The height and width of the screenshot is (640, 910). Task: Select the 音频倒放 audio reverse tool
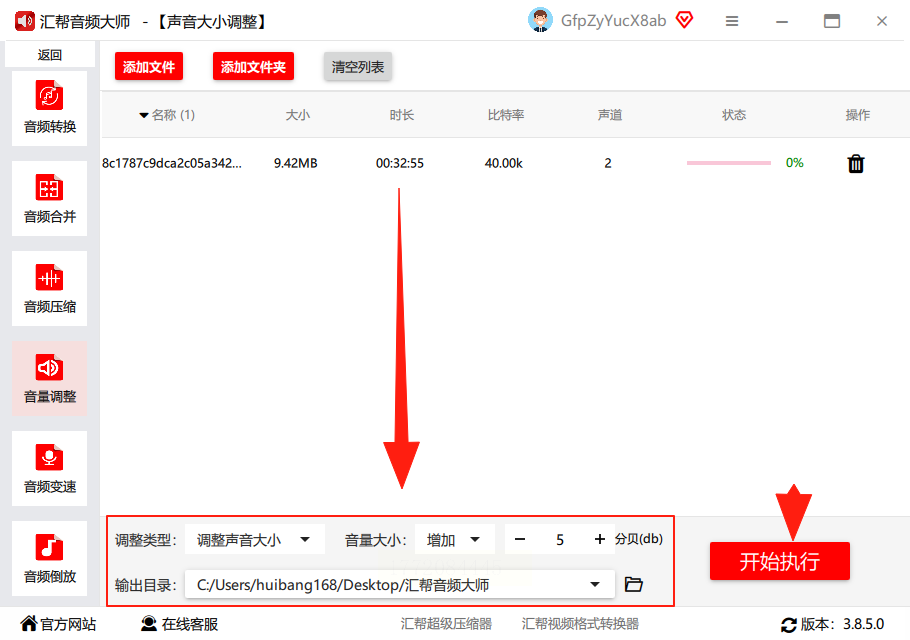point(49,558)
